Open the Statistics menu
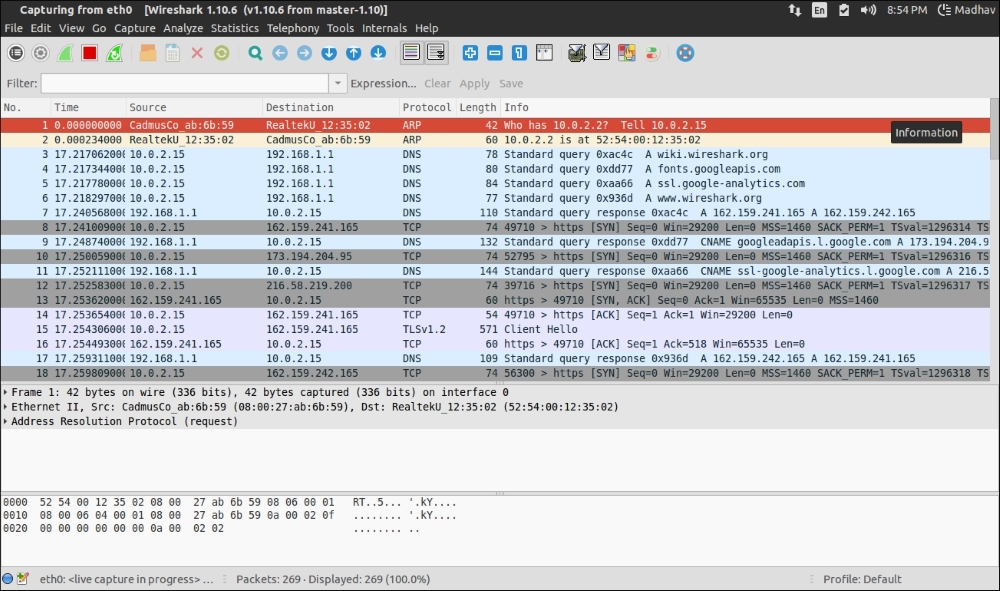The height and width of the screenshot is (591, 1000). (235, 28)
